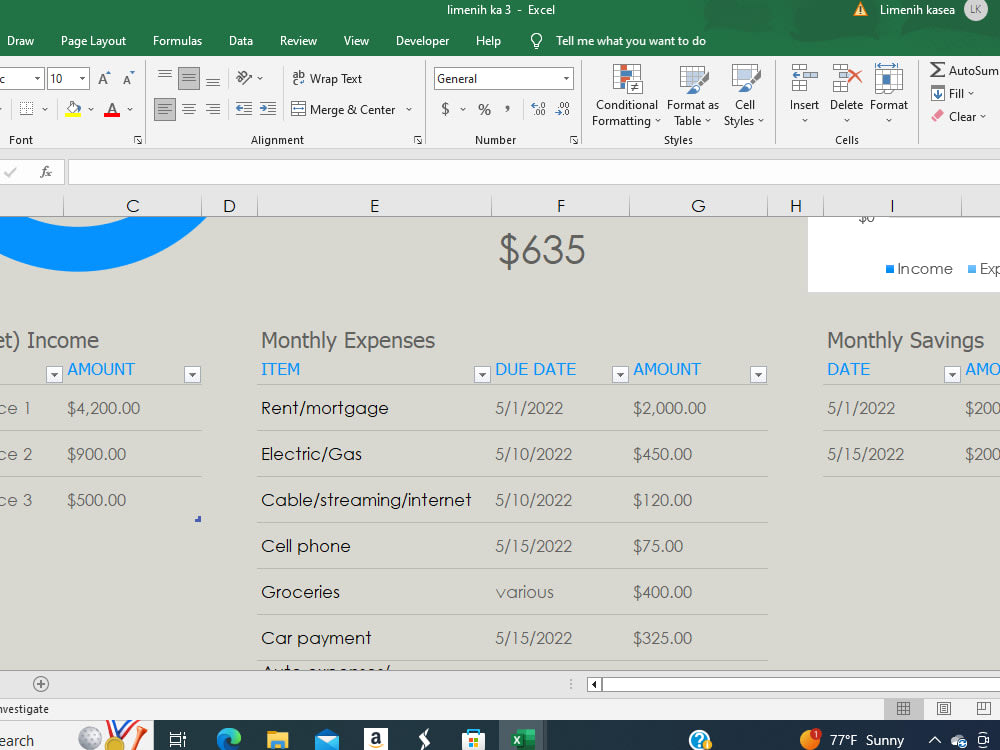1000x750 pixels.
Task: Open Merge & Center dropdown arrow
Action: pos(409,110)
